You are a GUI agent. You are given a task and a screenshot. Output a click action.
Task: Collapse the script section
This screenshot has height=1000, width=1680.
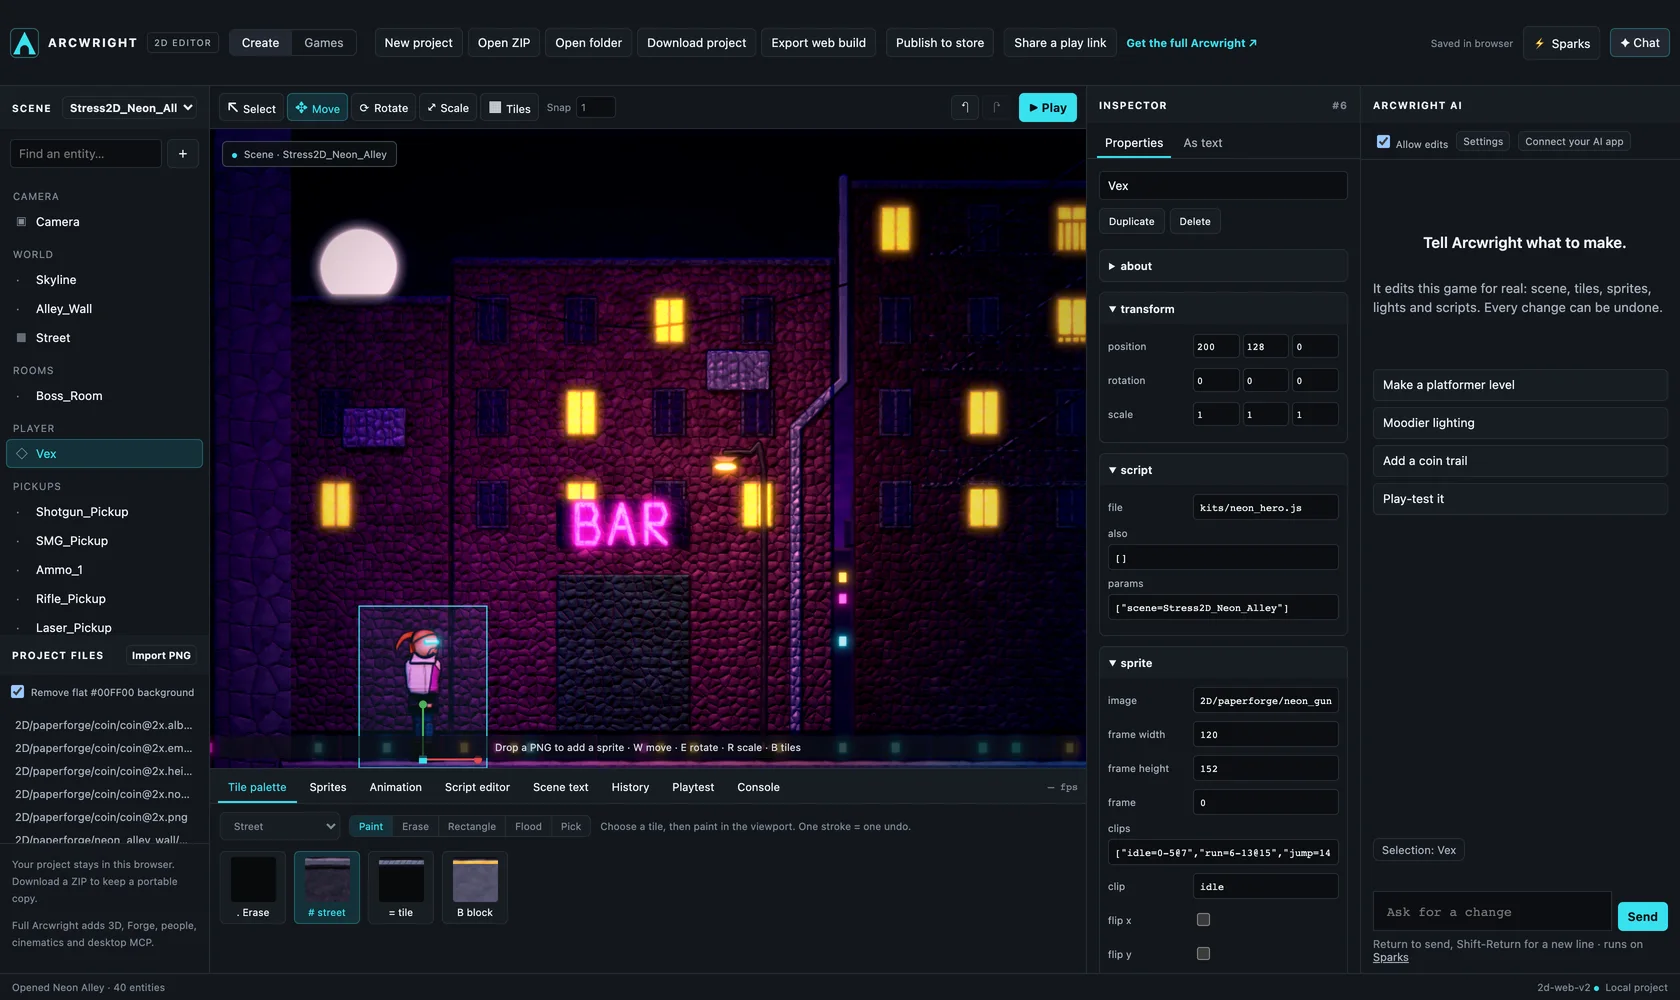point(1223,470)
